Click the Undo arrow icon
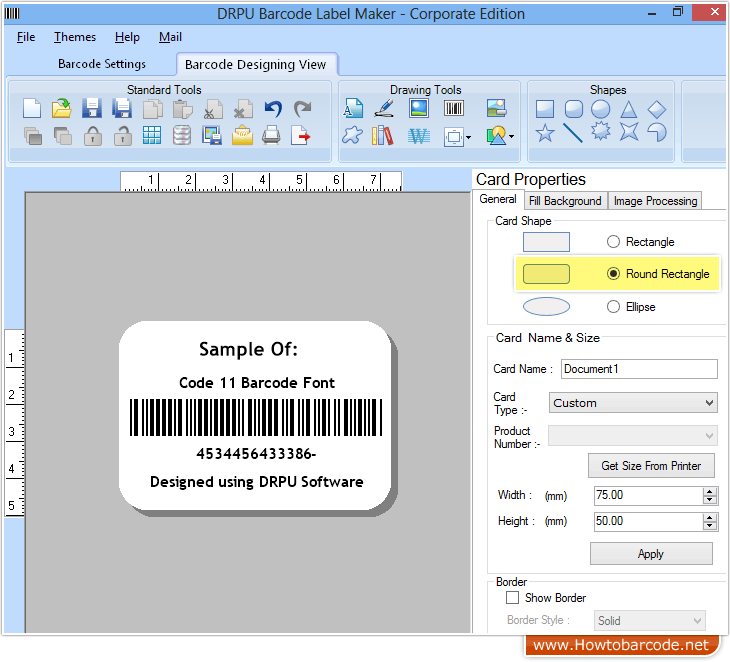Image resolution: width=730 pixels, height=662 pixels. coord(273,109)
